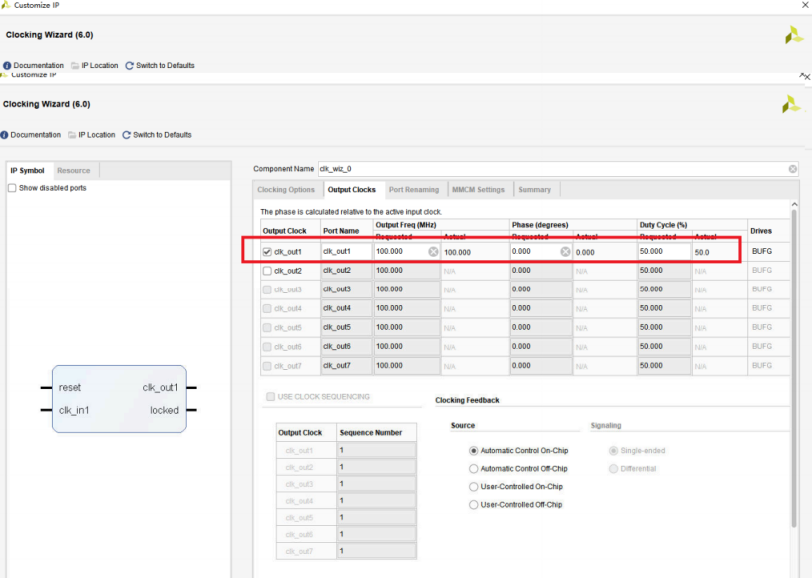The width and height of the screenshot is (812, 578).
Task: Click the Xilinx logo icon
Action: tap(791, 104)
